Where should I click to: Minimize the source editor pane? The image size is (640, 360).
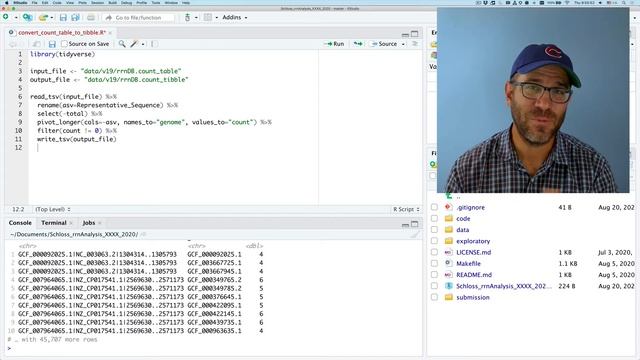(405, 34)
